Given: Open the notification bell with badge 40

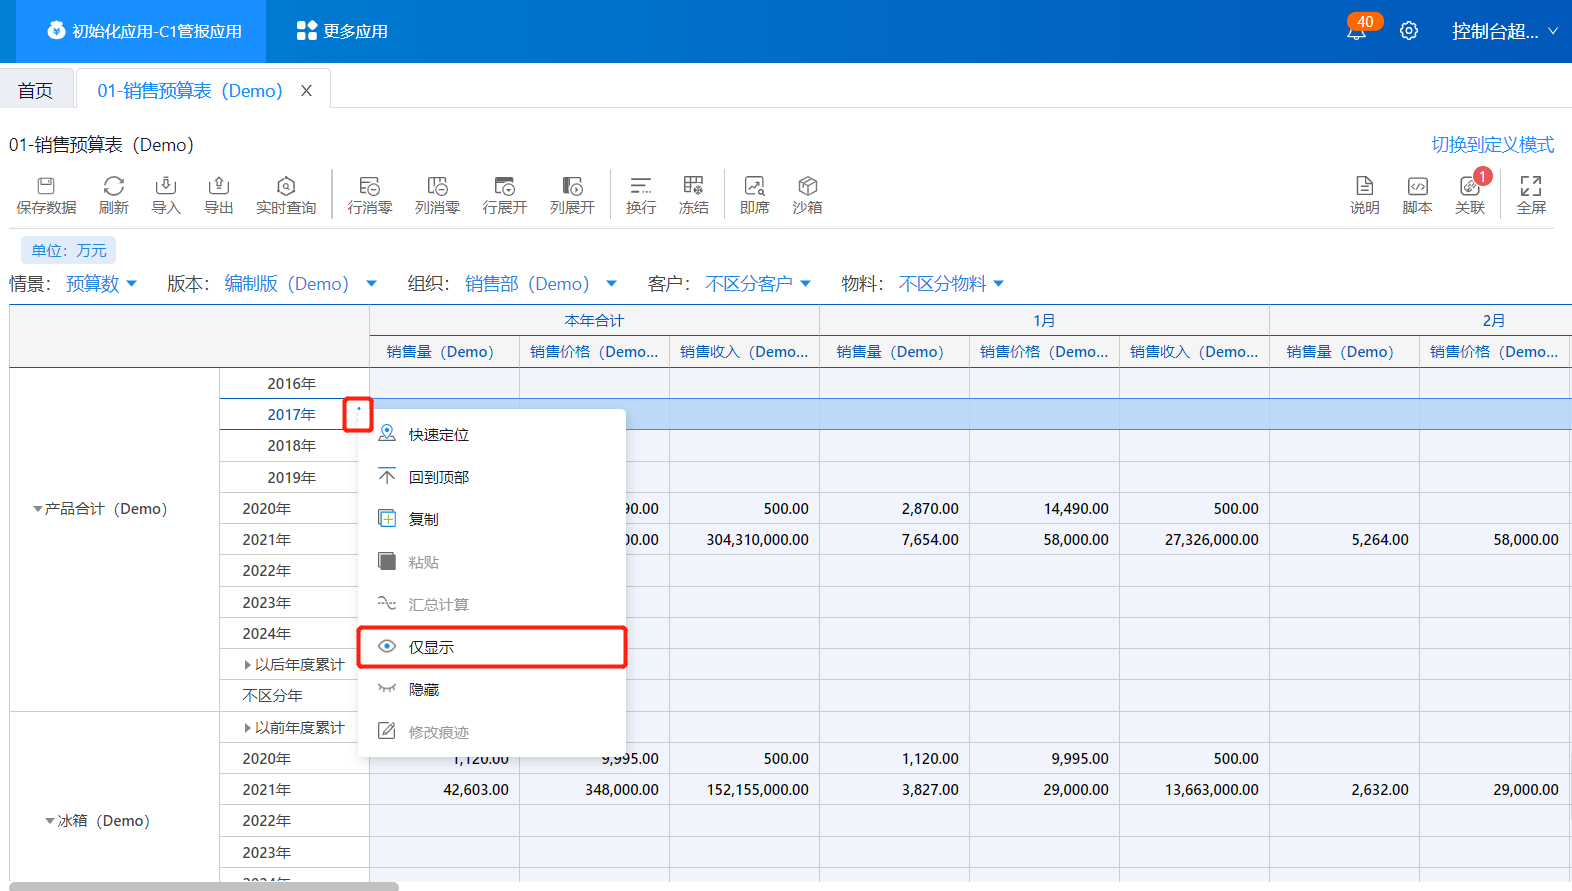Looking at the screenshot, I should [1356, 32].
